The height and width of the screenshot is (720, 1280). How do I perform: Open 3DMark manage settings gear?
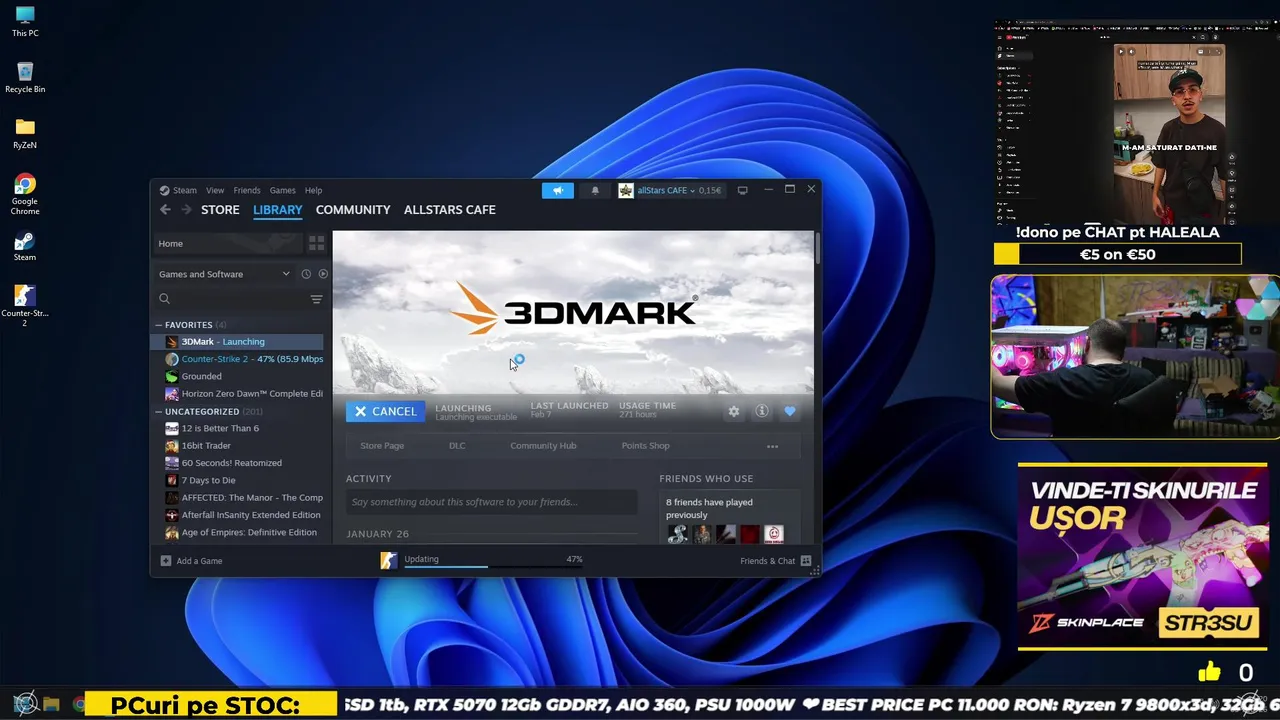[x=734, y=411]
